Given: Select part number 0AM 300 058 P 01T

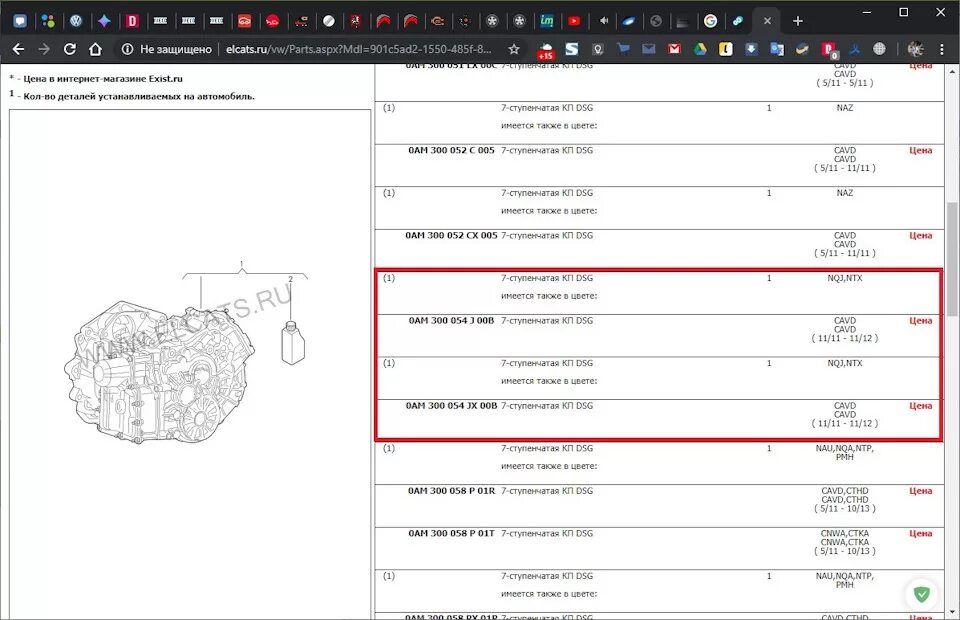Looking at the screenshot, I should [451, 533].
